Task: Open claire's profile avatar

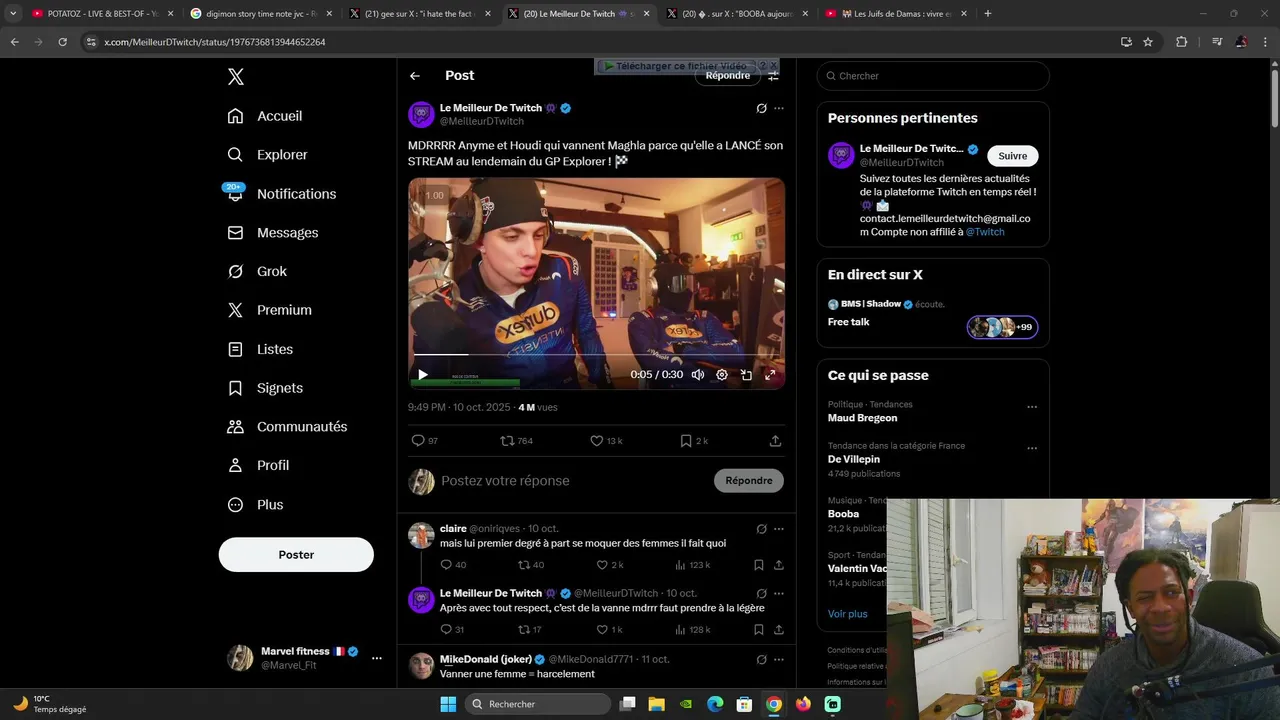Action: click(x=421, y=535)
